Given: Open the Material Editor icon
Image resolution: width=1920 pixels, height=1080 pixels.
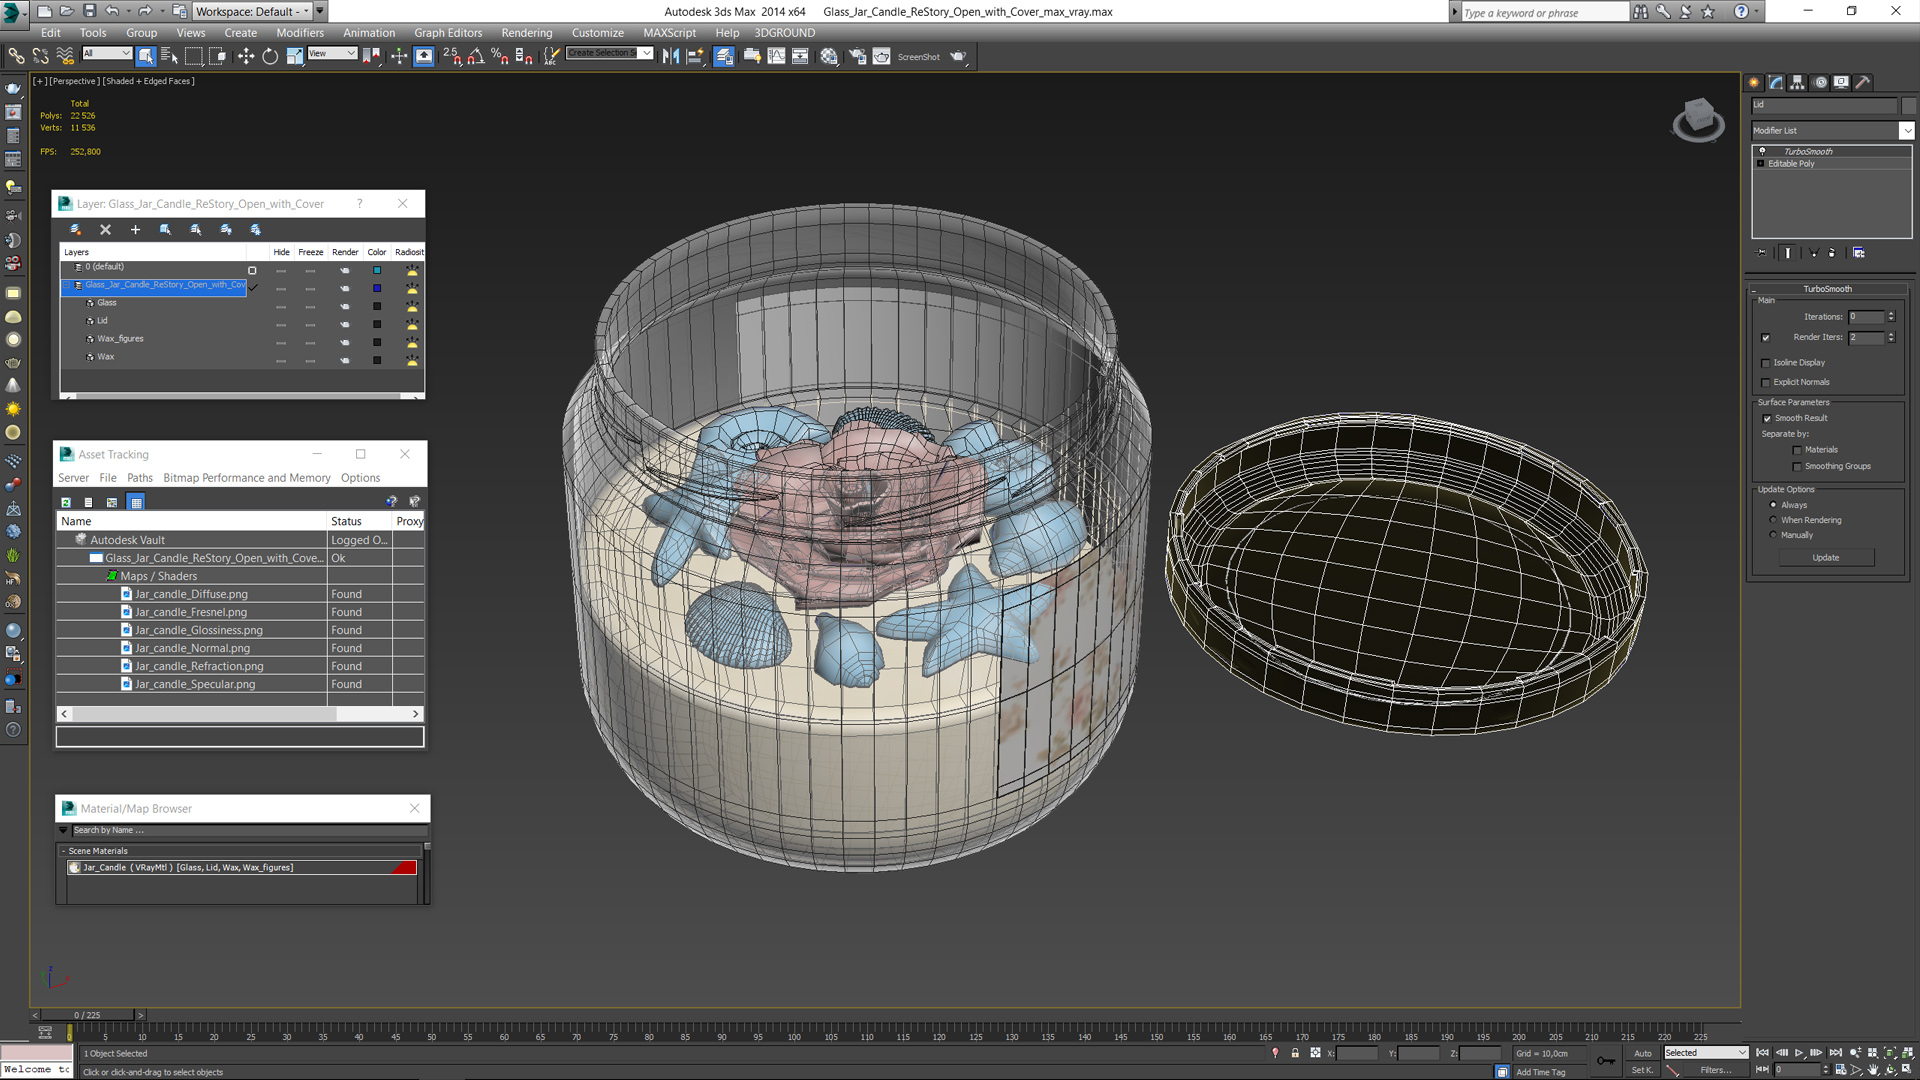Looking at the screenshot, I should [x=829, y=56].
